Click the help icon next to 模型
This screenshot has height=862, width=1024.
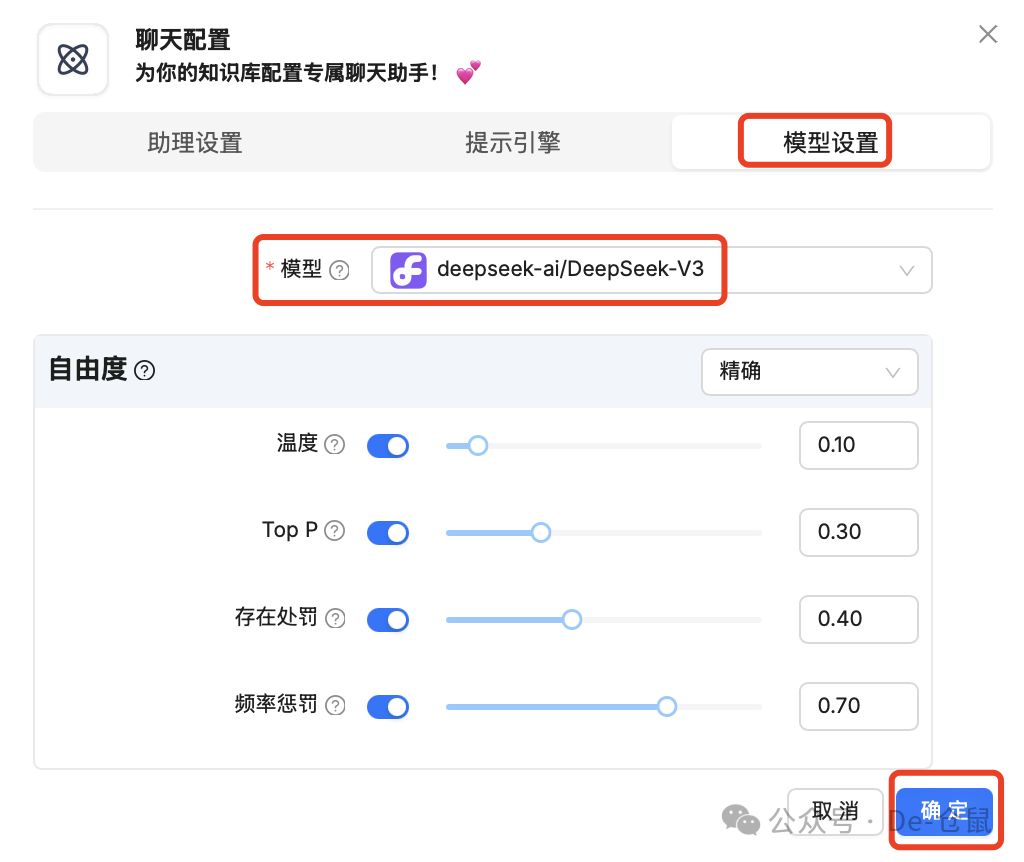339,270
